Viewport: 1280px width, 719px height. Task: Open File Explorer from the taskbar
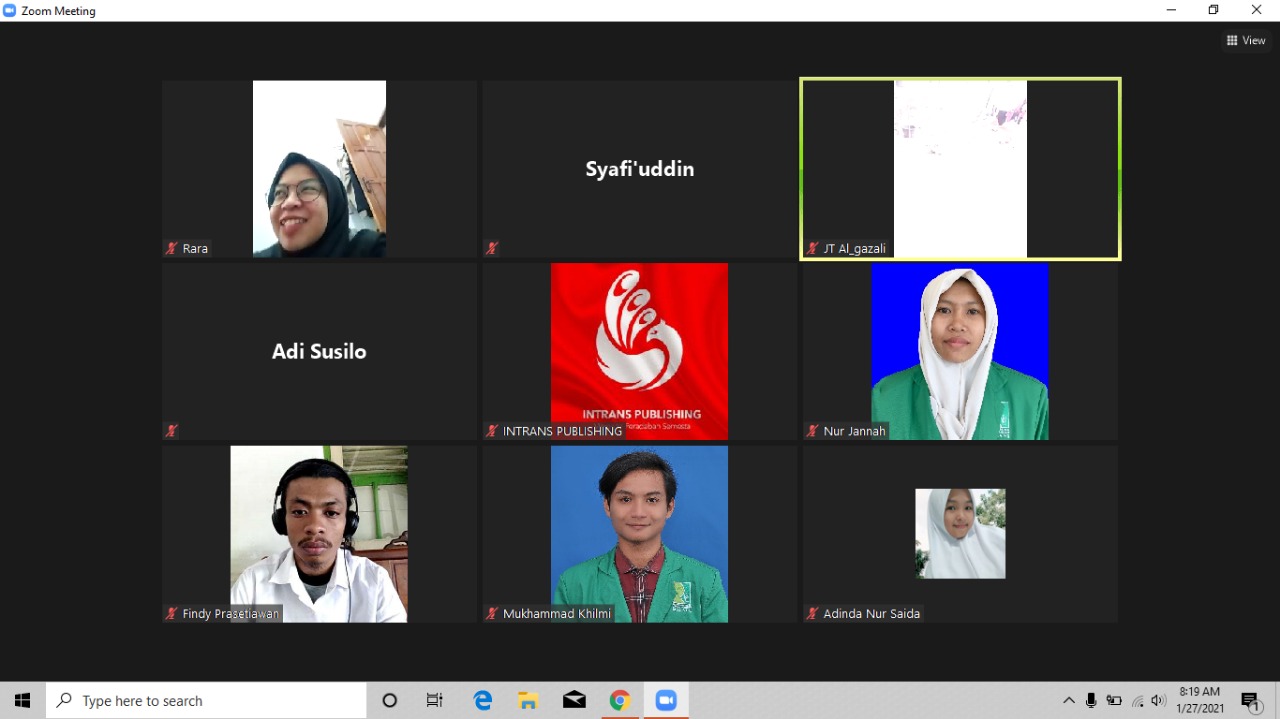point(528,701)
